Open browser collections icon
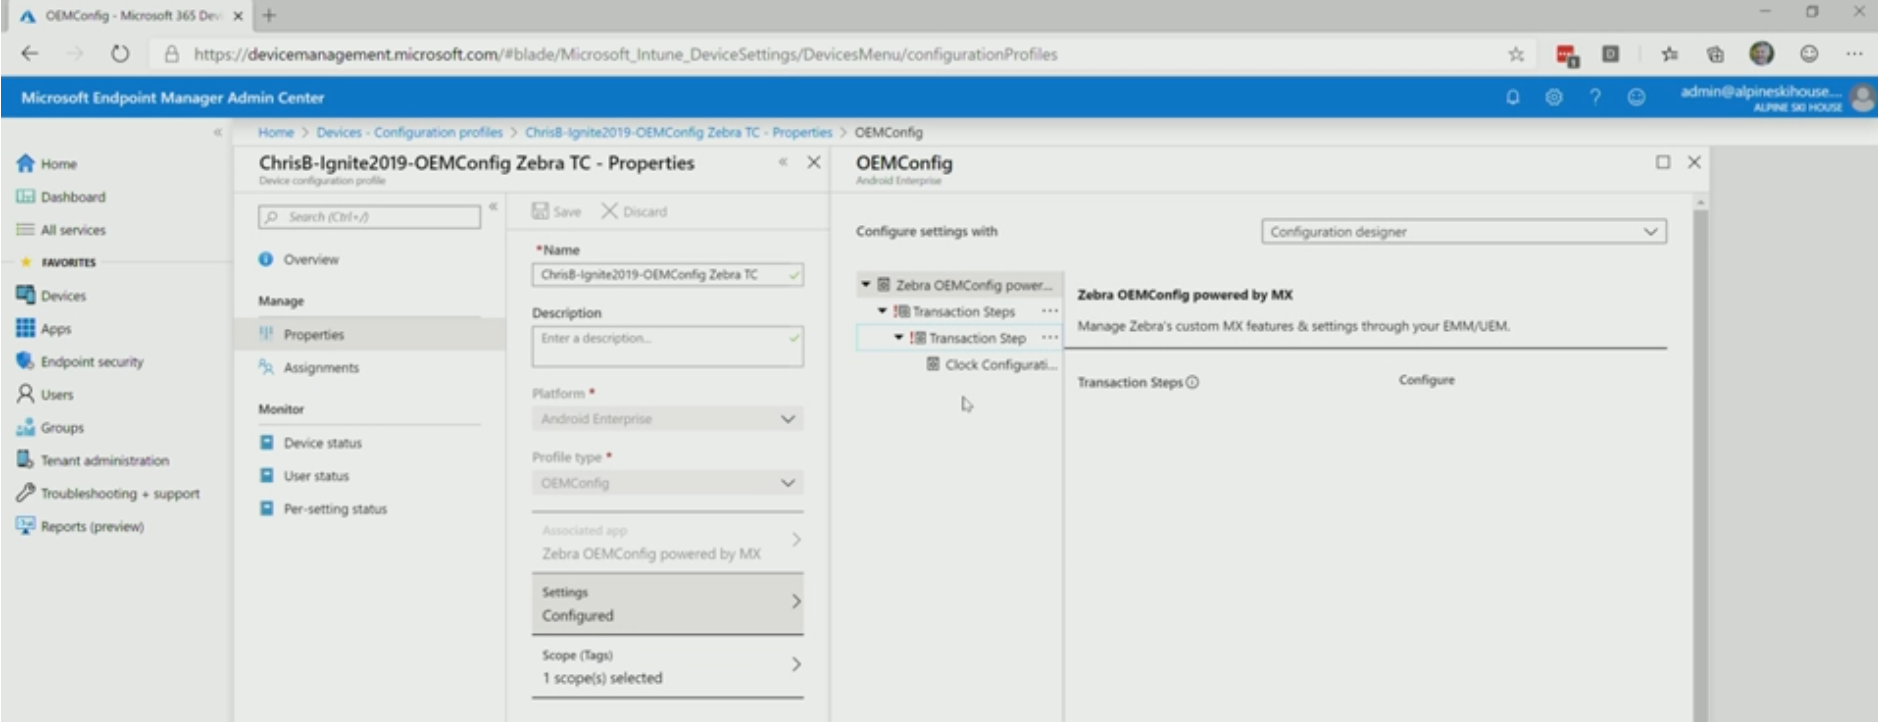The width and height of the screenshot is (1878, 722). point(1715,54)
